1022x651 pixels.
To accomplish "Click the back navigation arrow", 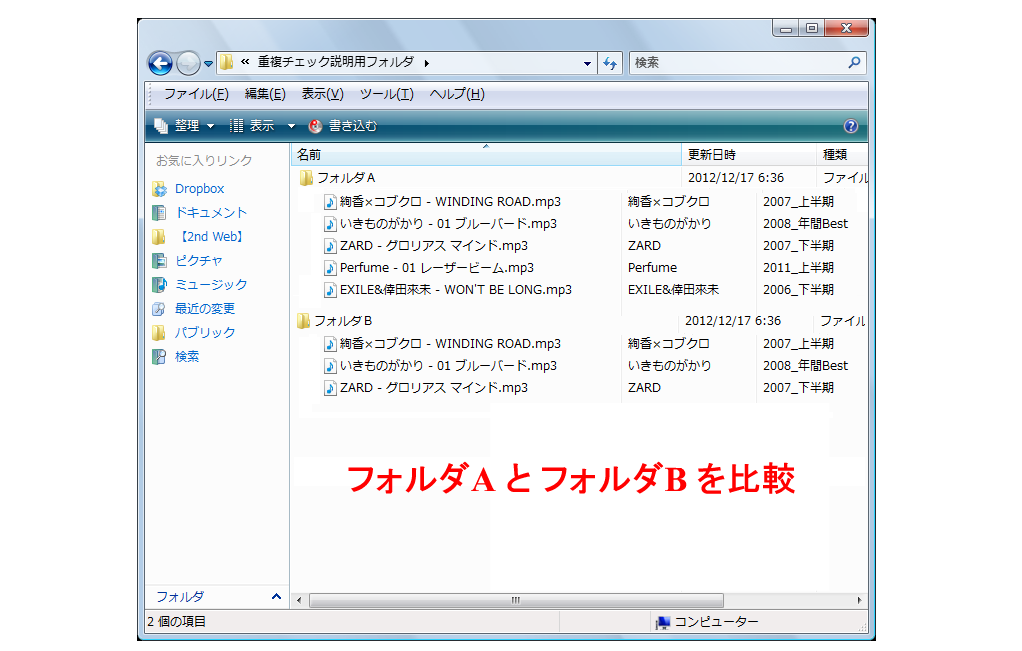I will coord(160,62).
